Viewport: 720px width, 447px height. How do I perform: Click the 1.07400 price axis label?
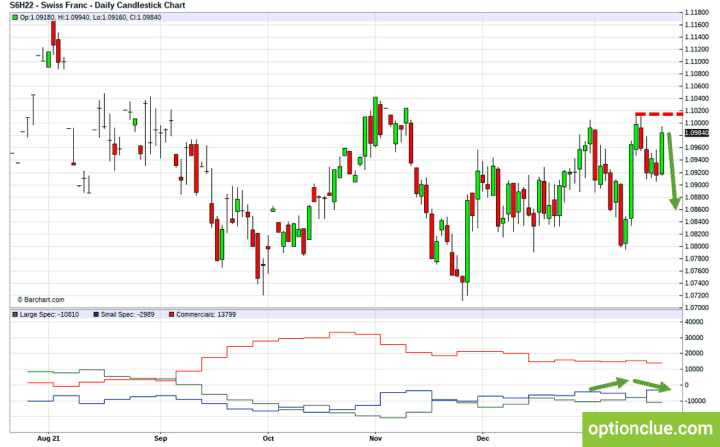(x=697, y=283)
